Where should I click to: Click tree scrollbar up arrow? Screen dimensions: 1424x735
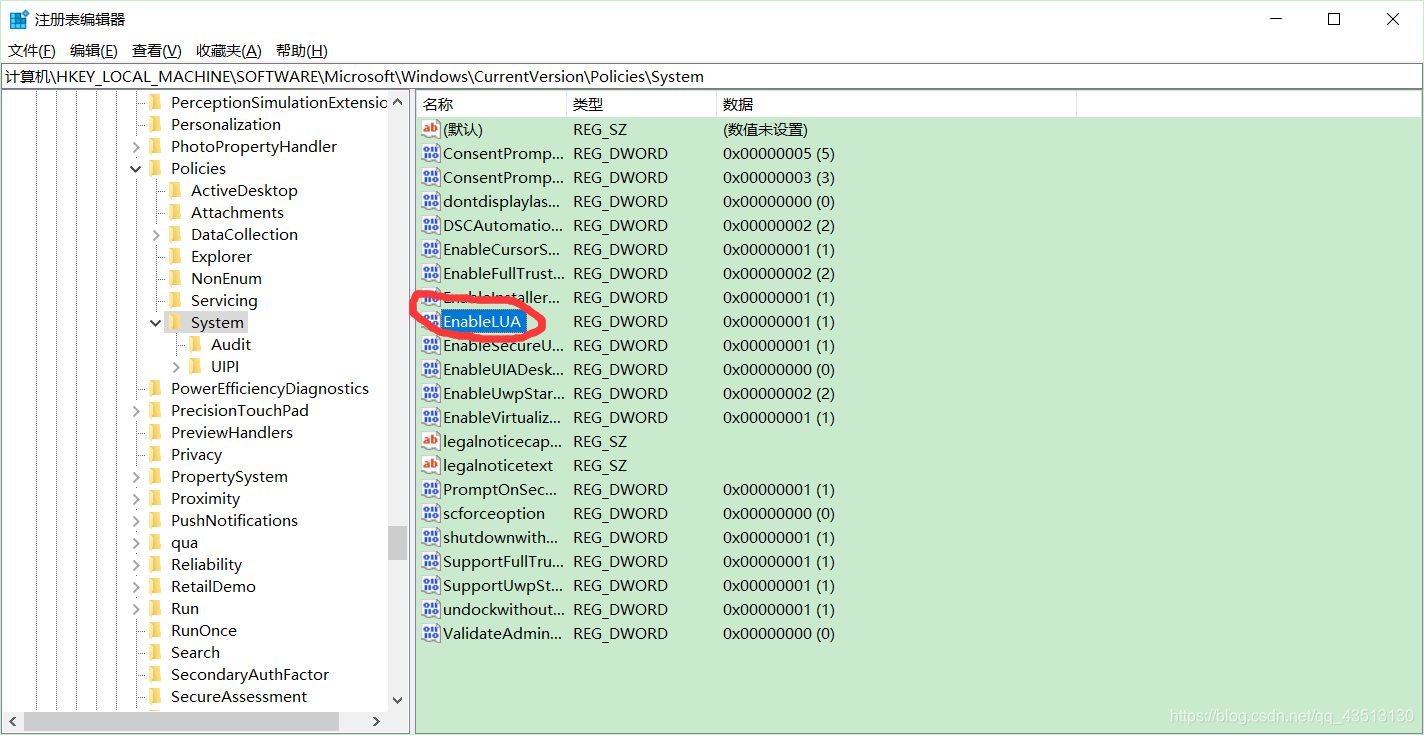coord(397,101)
